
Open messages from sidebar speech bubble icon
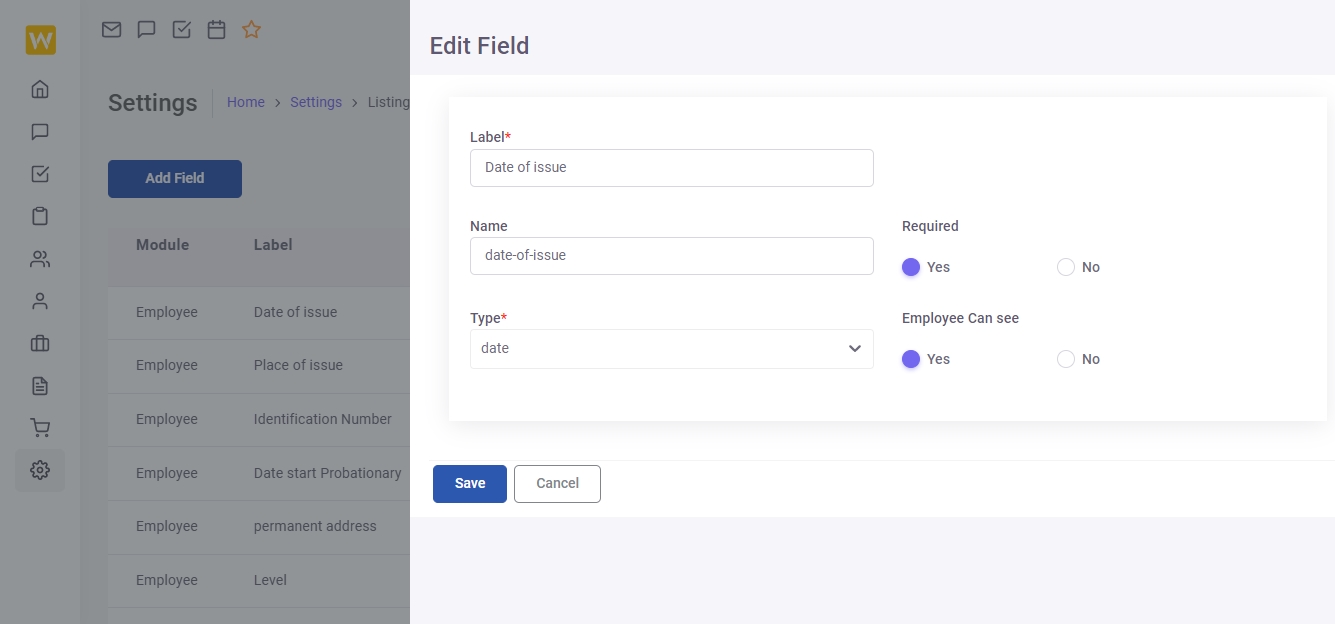click(40, 132)
